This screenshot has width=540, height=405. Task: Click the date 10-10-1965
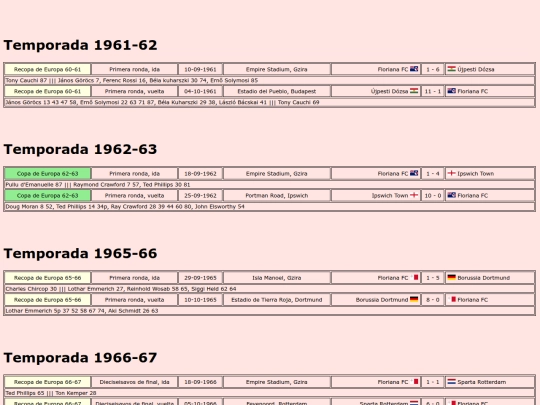click(200, 300)
